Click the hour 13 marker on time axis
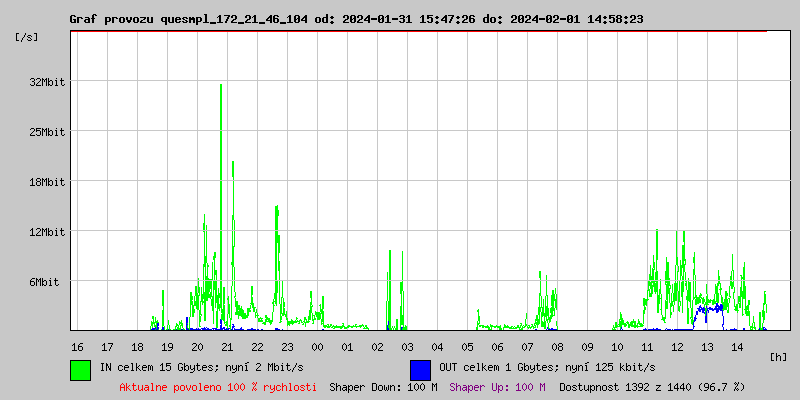Image resolution: width=800 pixels, height=400 pixels. 707,346
